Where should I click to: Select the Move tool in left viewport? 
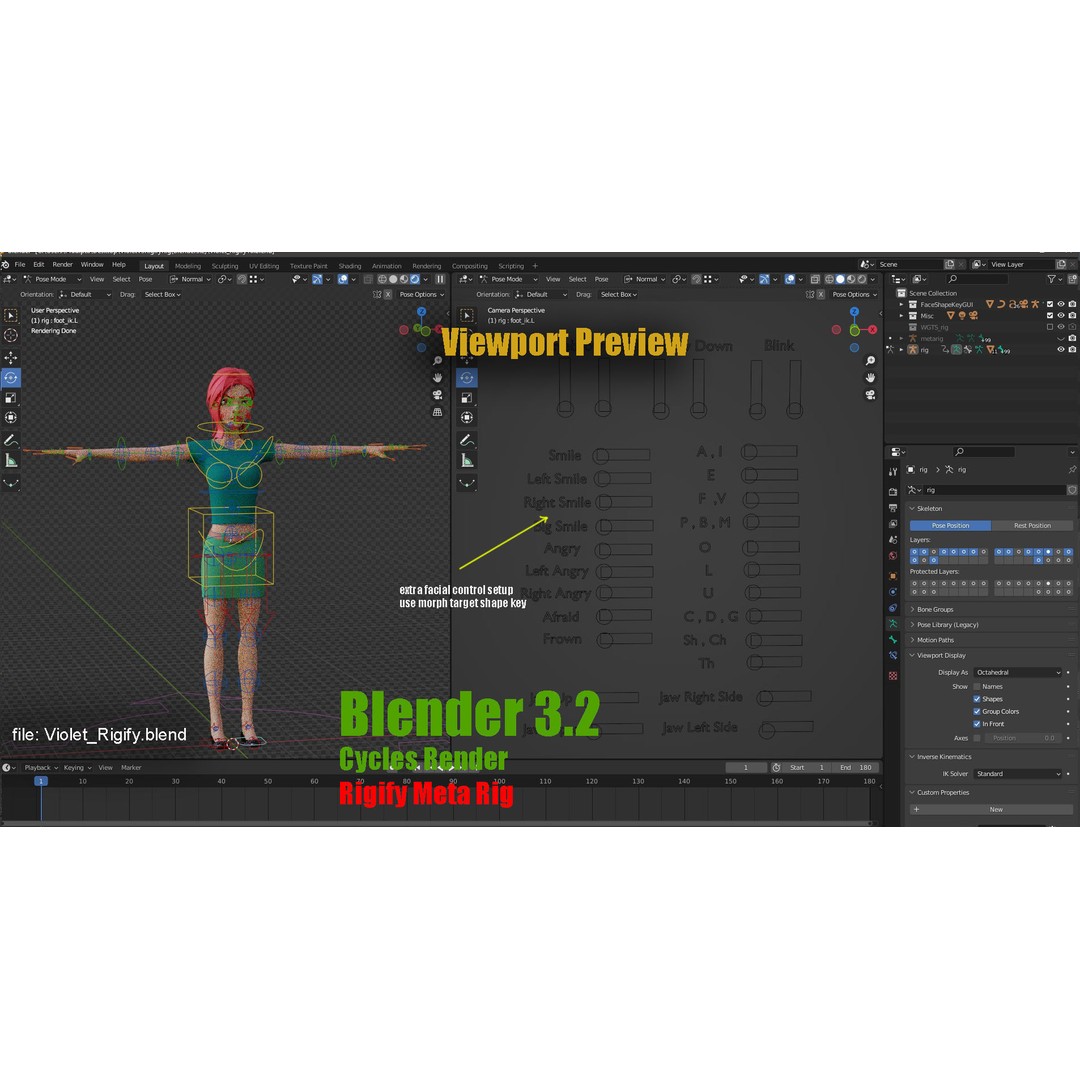pos(11,357)
